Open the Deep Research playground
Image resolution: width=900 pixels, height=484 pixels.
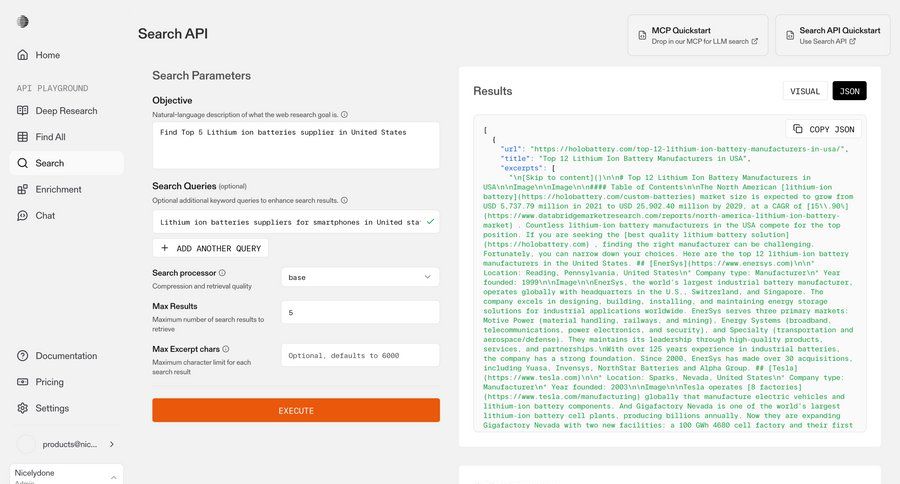pyautogui.click(x=65, y=110)
